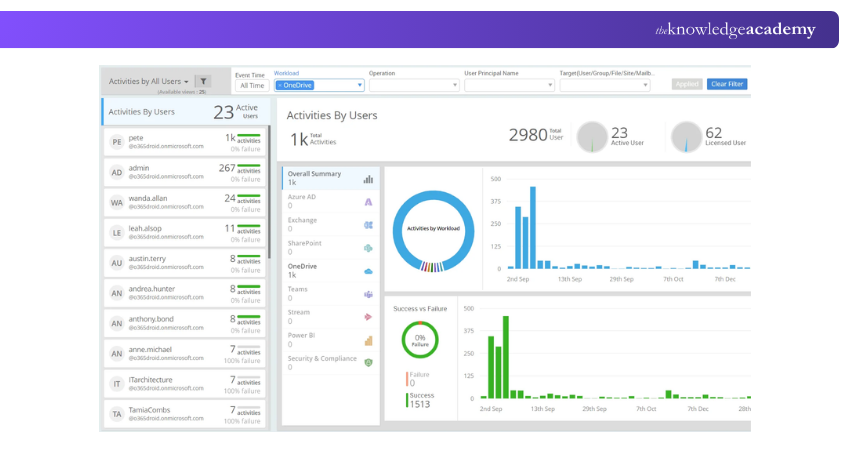
Task: Remove the OneDrive tag from Workload filter
Action: point(280,85)
